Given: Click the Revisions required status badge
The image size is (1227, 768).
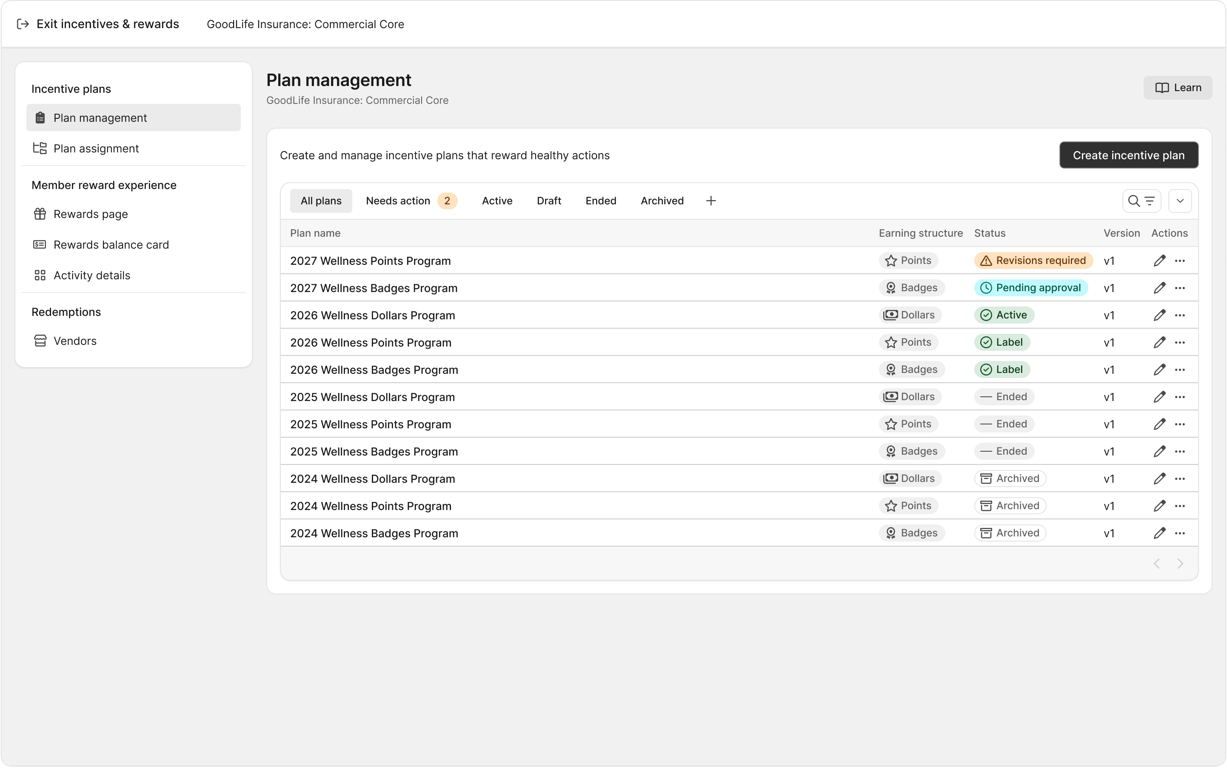Looking at the screenshot, I should (1033, 261).
